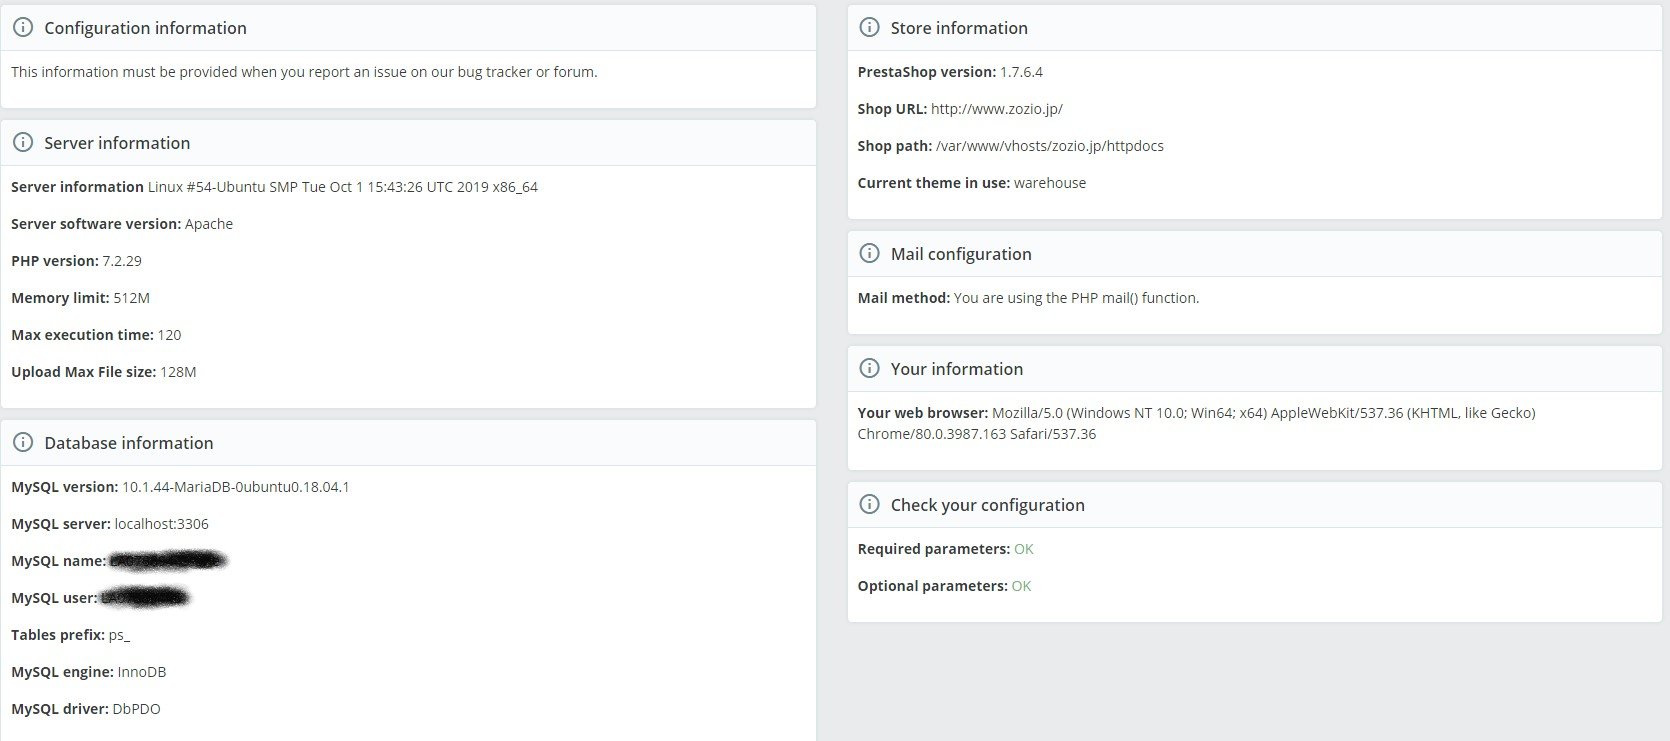Image resolution: width=1670 pixels, height=741 pixels.
Task: Click the MySQL version MariaDB text
Action: tap(235, 487)
